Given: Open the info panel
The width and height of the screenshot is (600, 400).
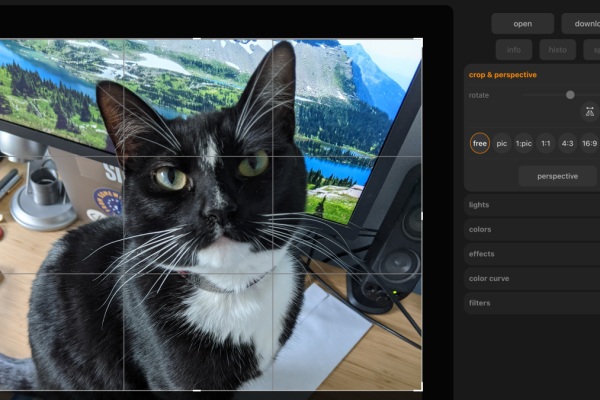Looking at the screenshot, I should click(514, 50).
